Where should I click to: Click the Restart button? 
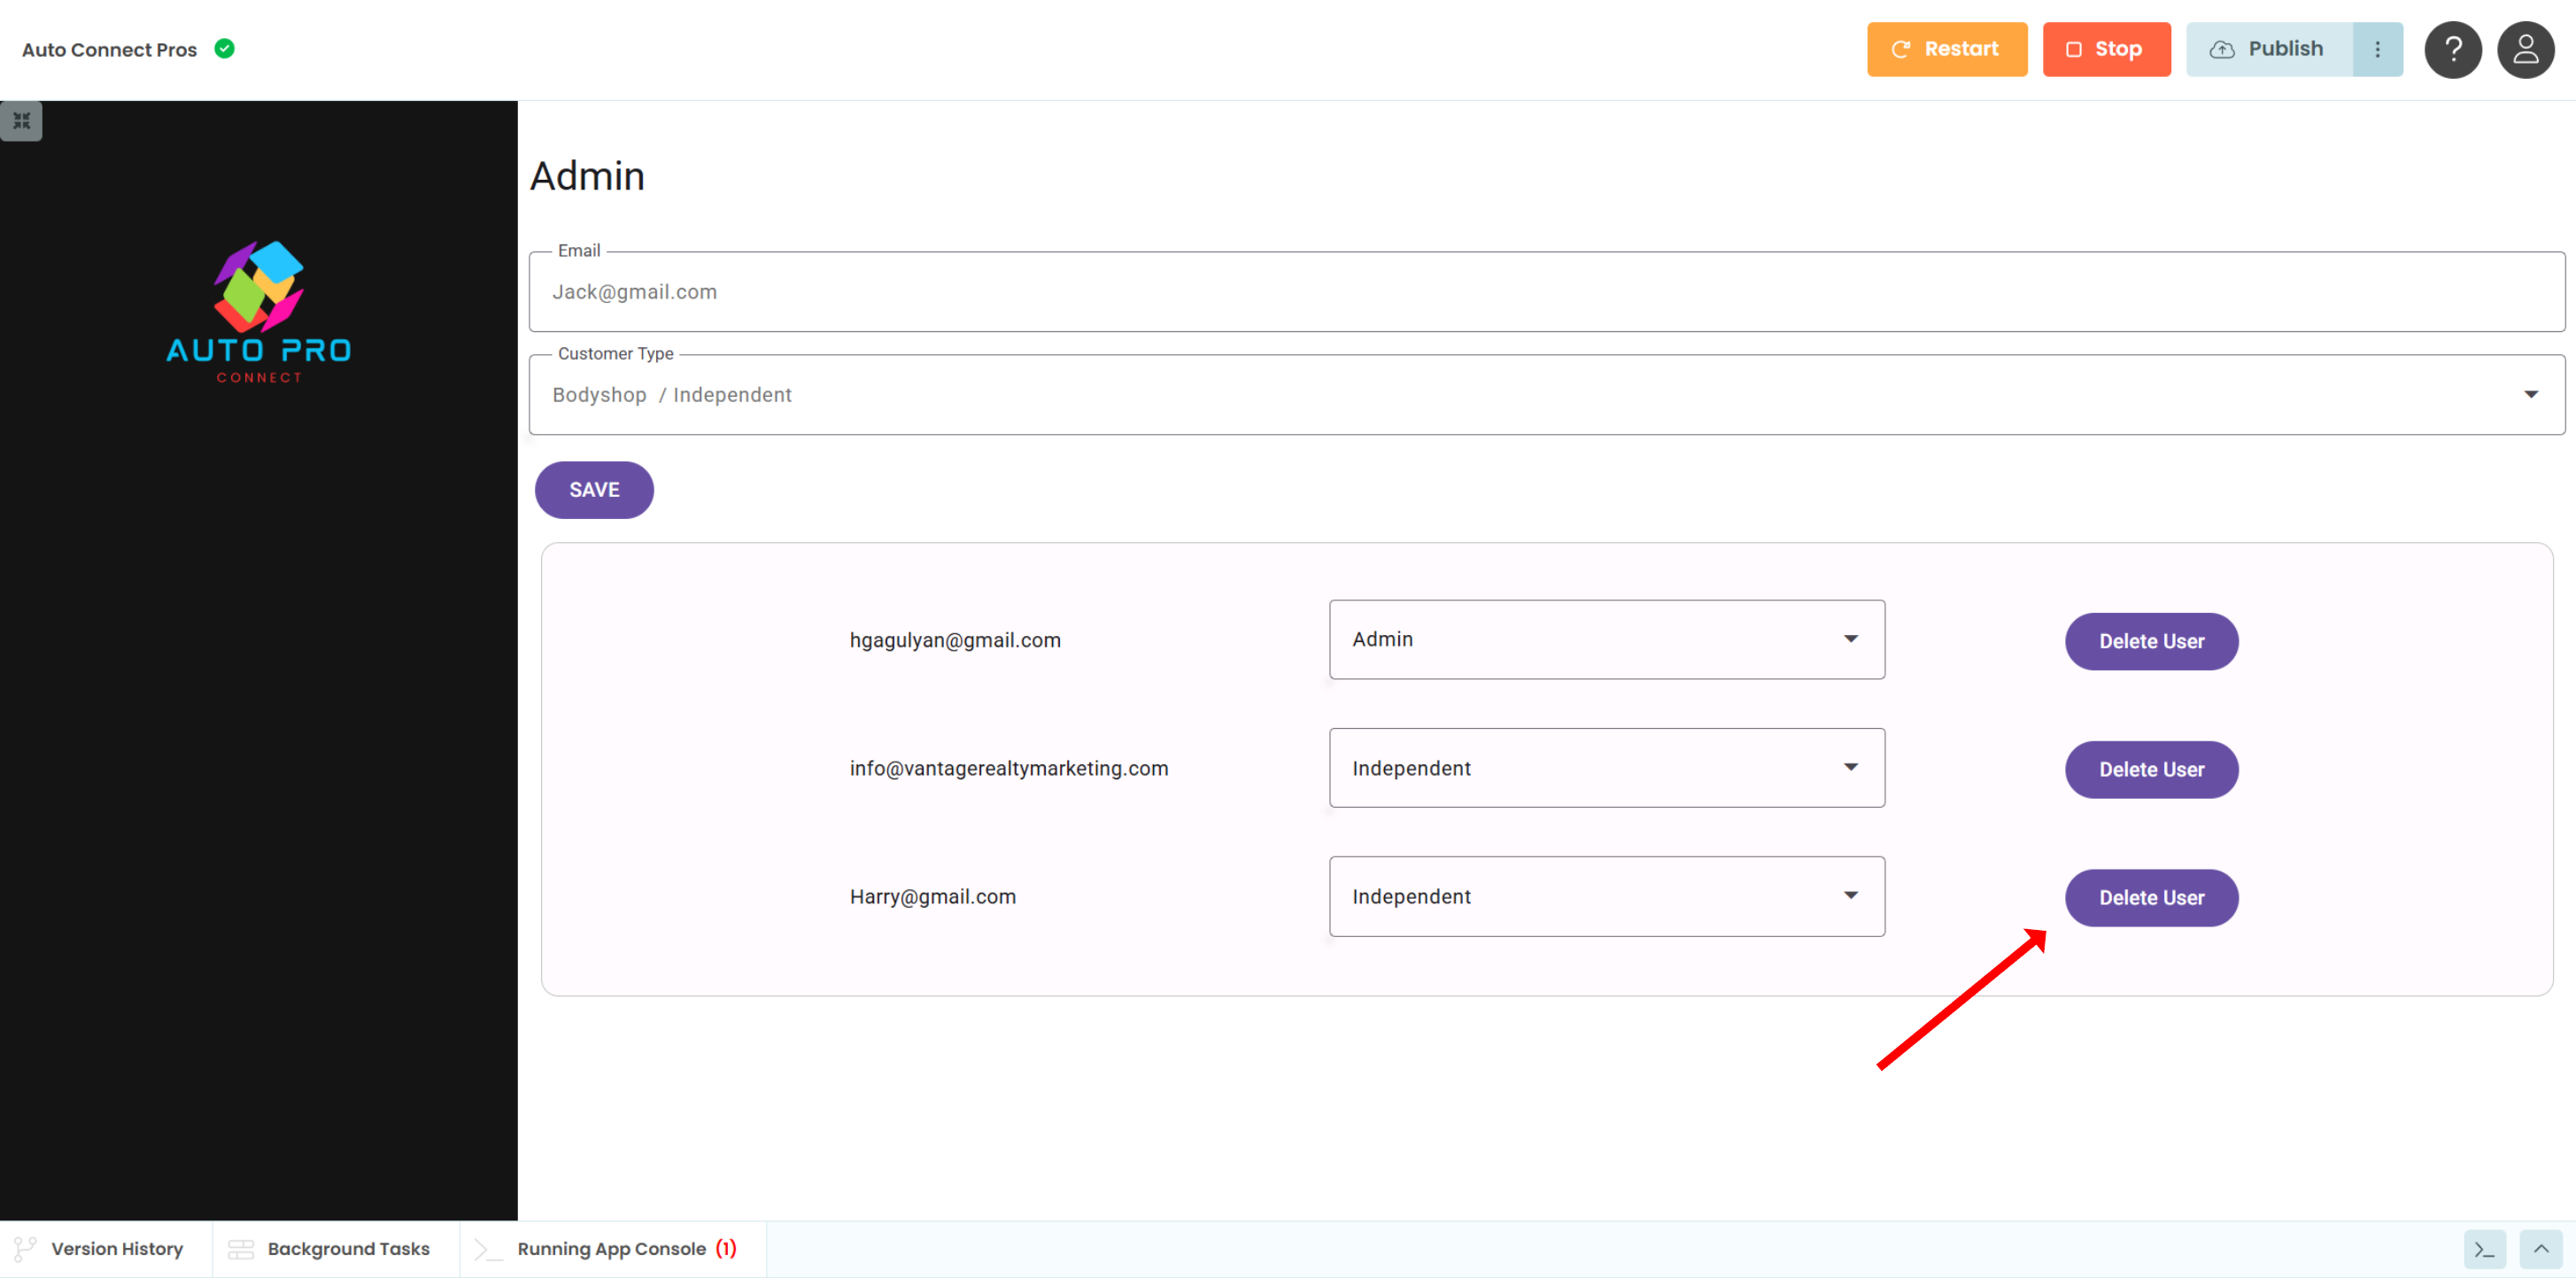pyautogui.click(x=1946, y=49)
